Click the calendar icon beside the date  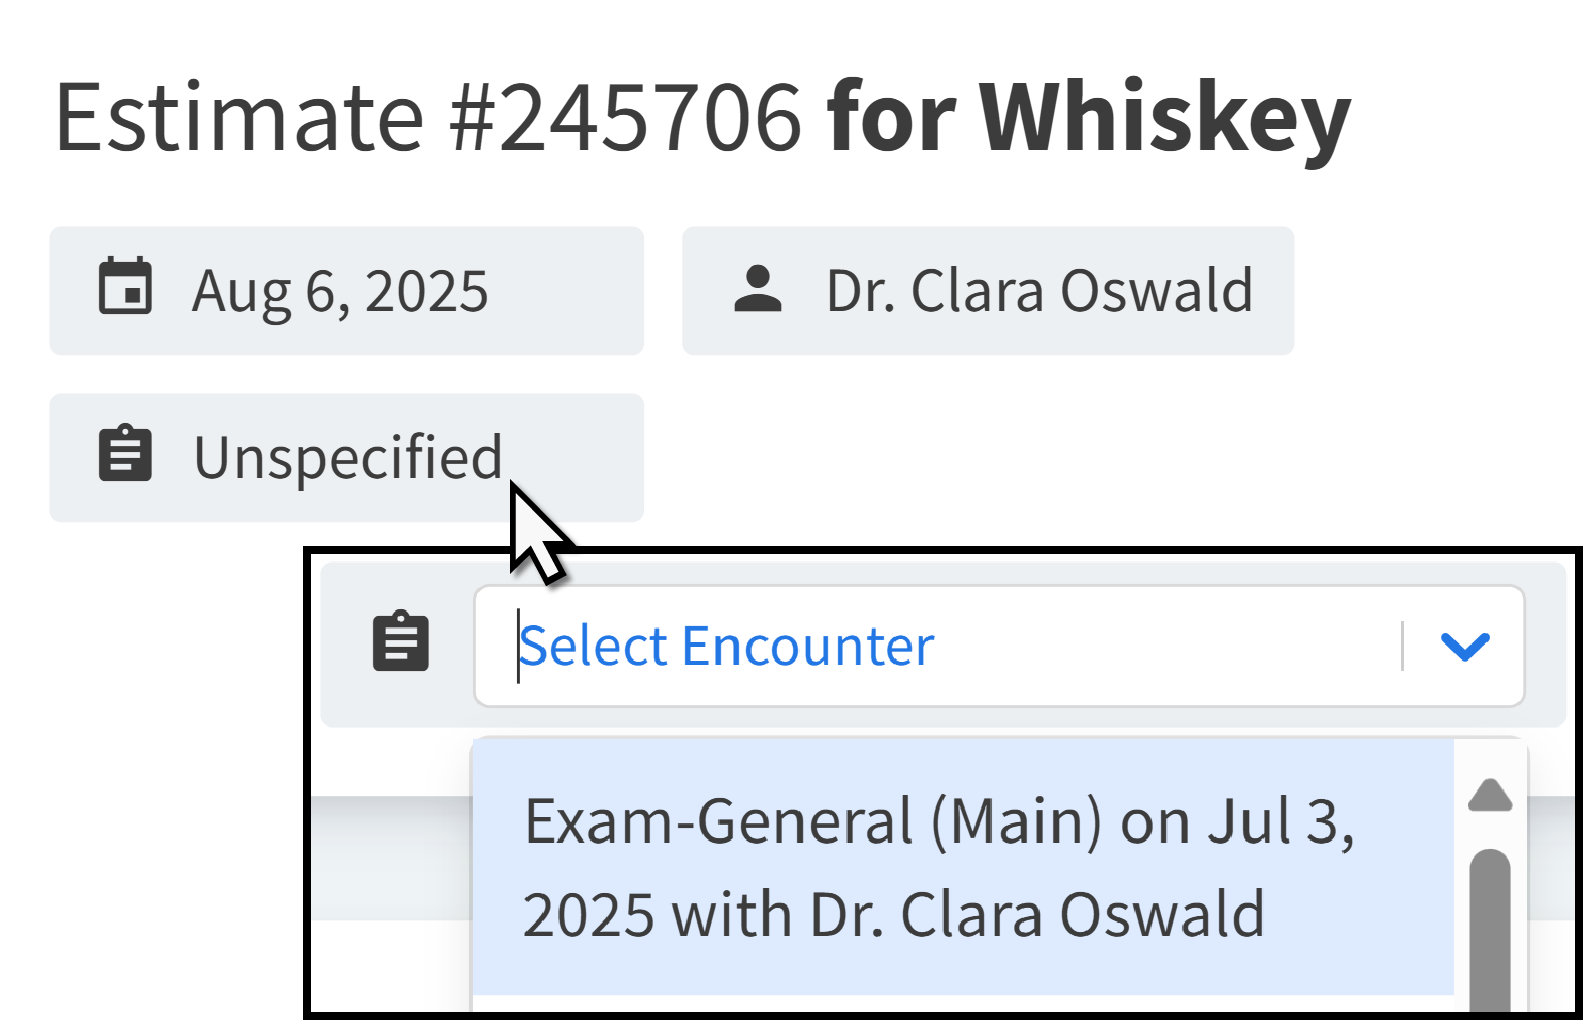point(125,287)
